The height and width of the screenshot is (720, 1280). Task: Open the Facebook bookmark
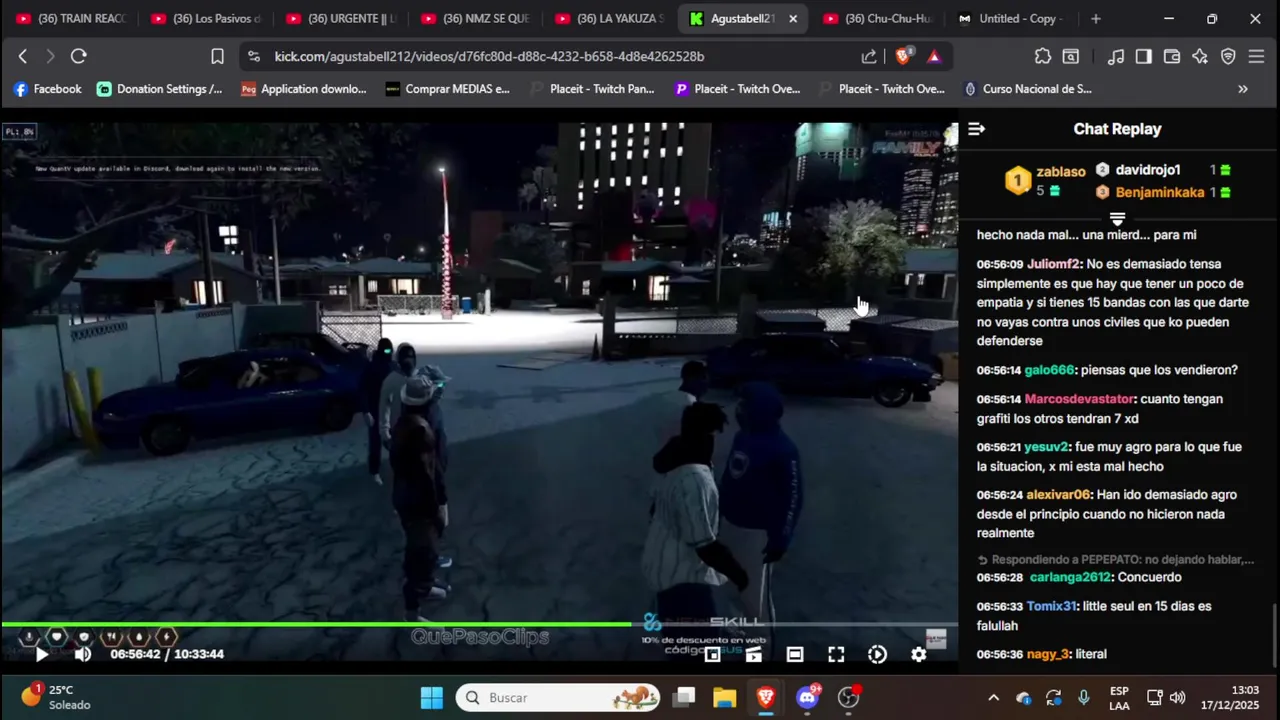47,89
